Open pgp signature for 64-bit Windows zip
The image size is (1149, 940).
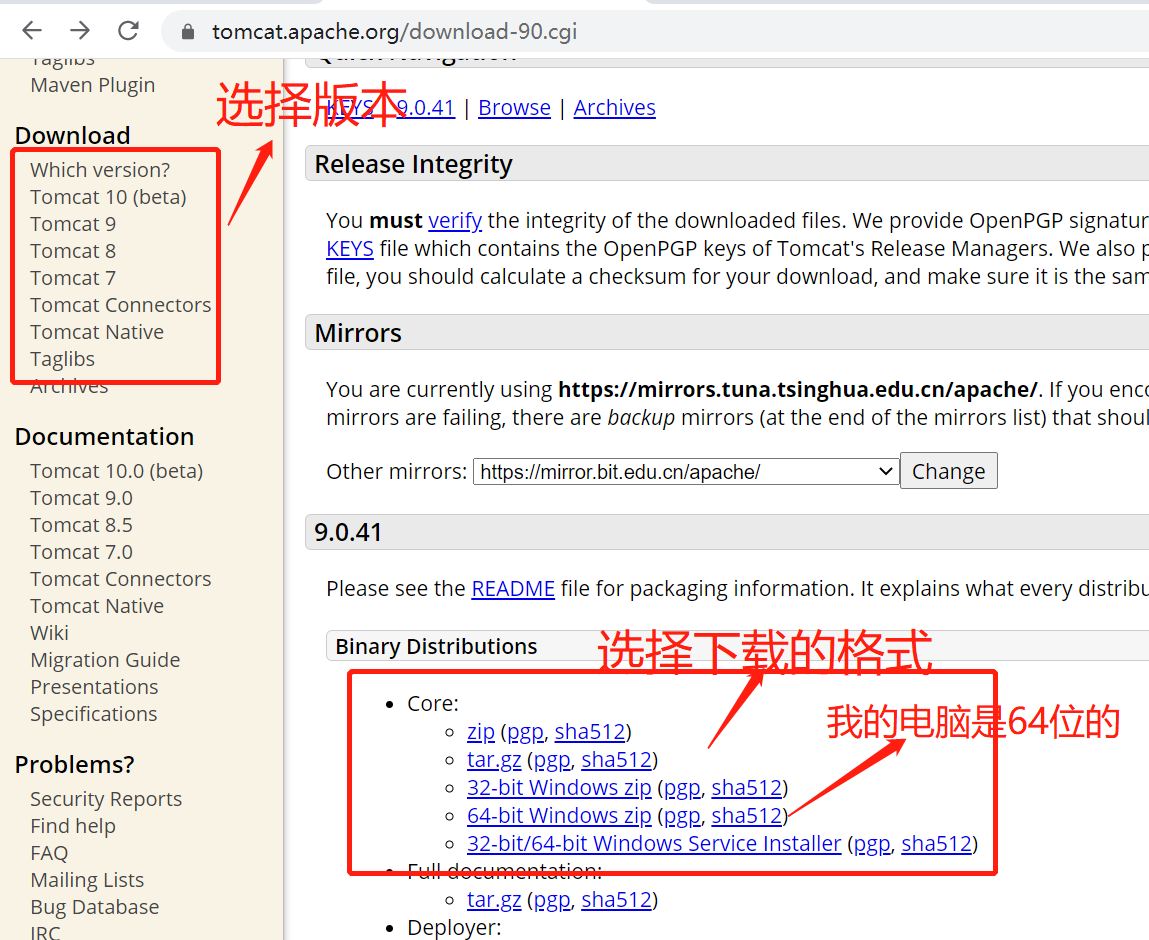coord(682,815)
